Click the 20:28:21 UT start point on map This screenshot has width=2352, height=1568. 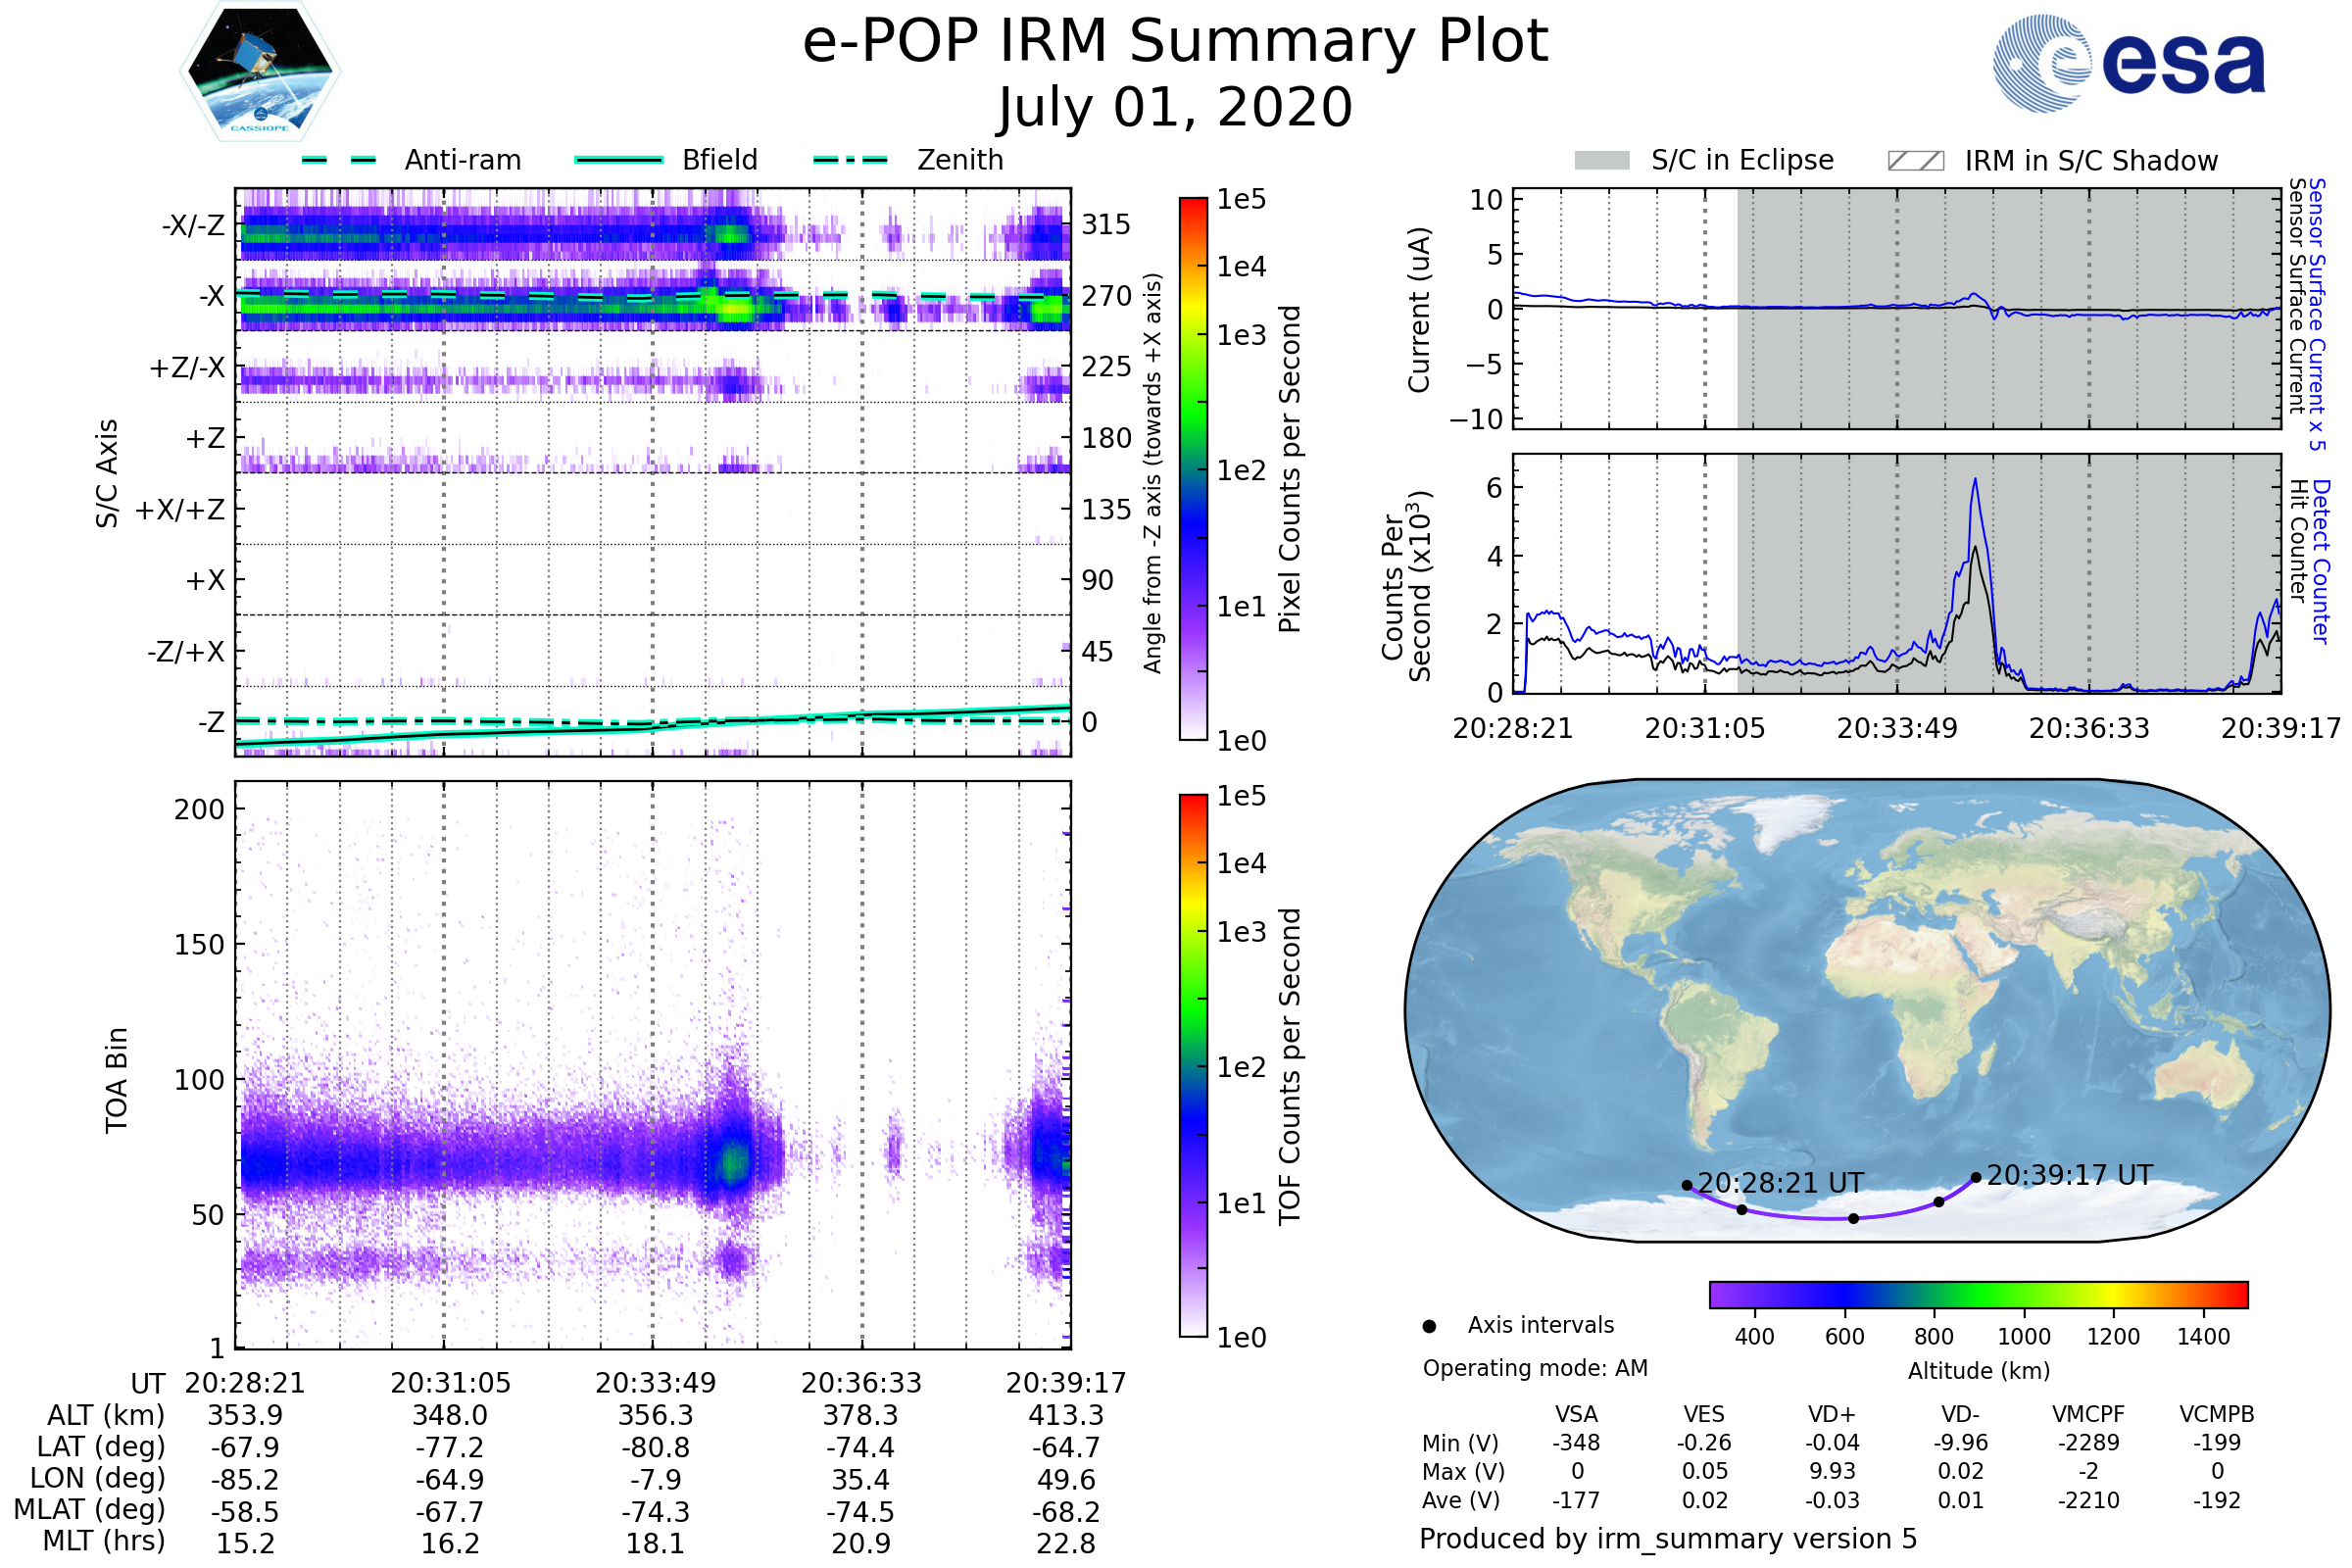[x=1687, y=1185]
